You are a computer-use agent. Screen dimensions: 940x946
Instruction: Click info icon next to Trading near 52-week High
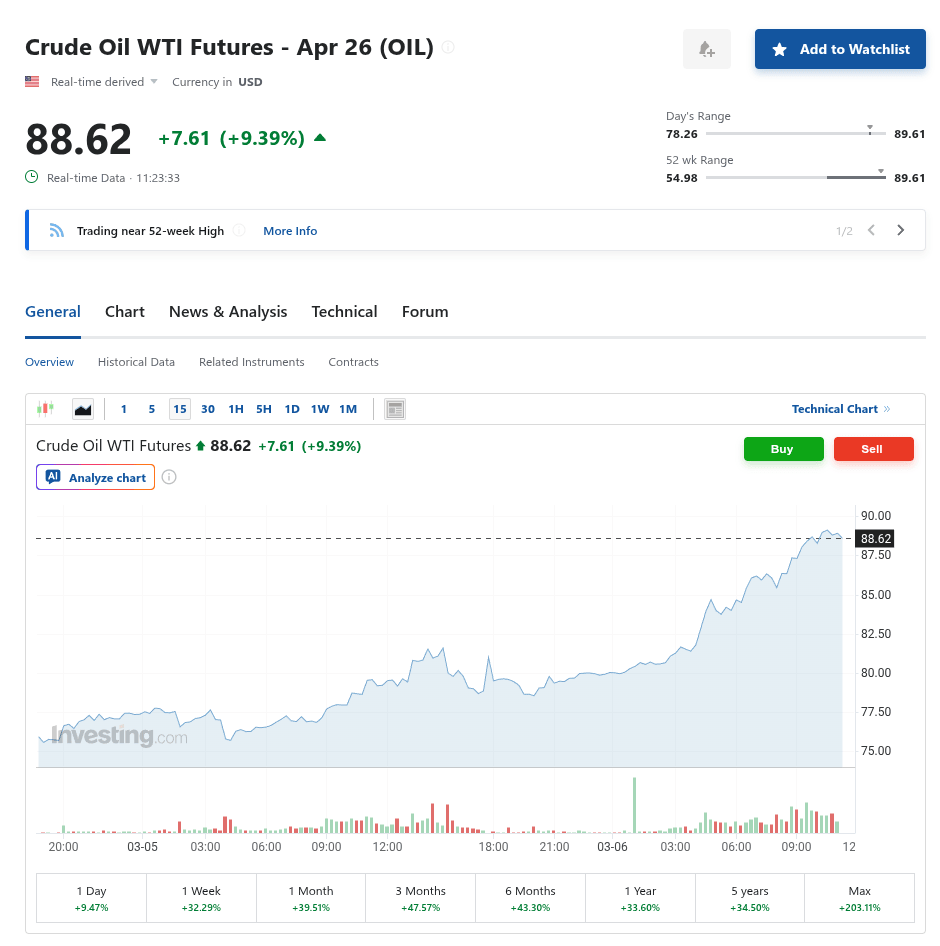pyautogui.click(x=239, y=230)
